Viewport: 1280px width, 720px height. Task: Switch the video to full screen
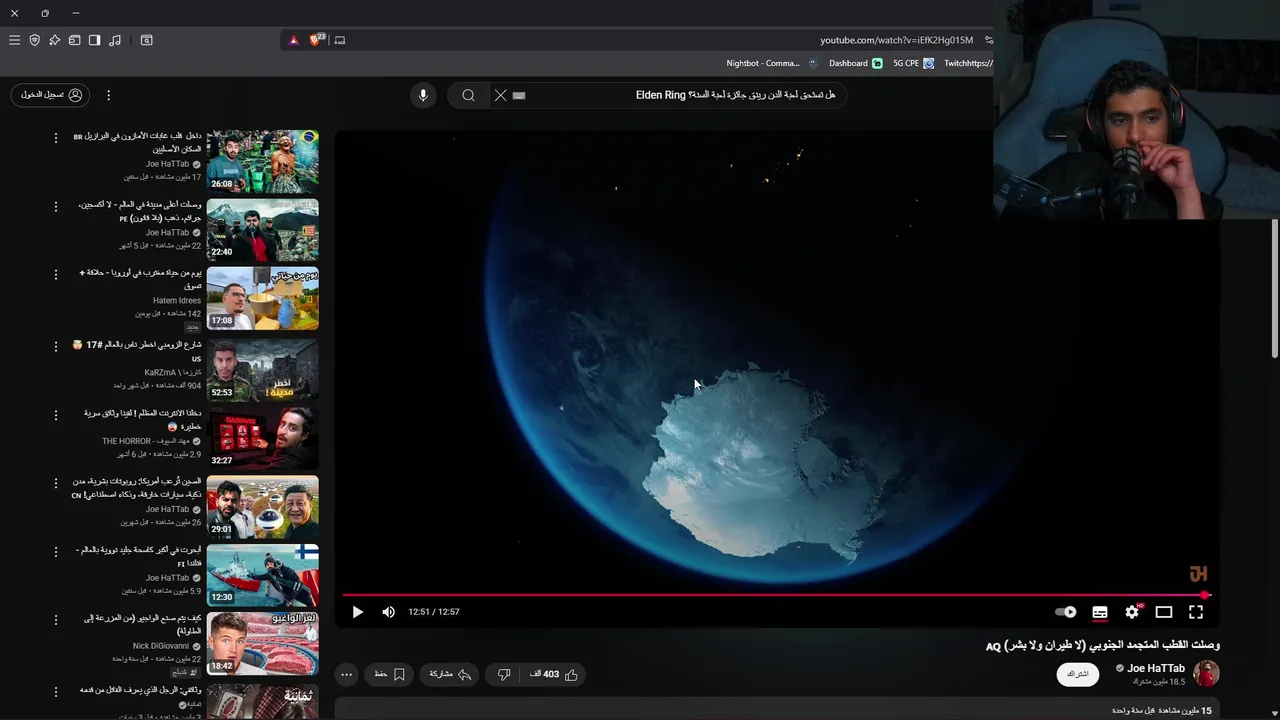[x=1196, y=612]
